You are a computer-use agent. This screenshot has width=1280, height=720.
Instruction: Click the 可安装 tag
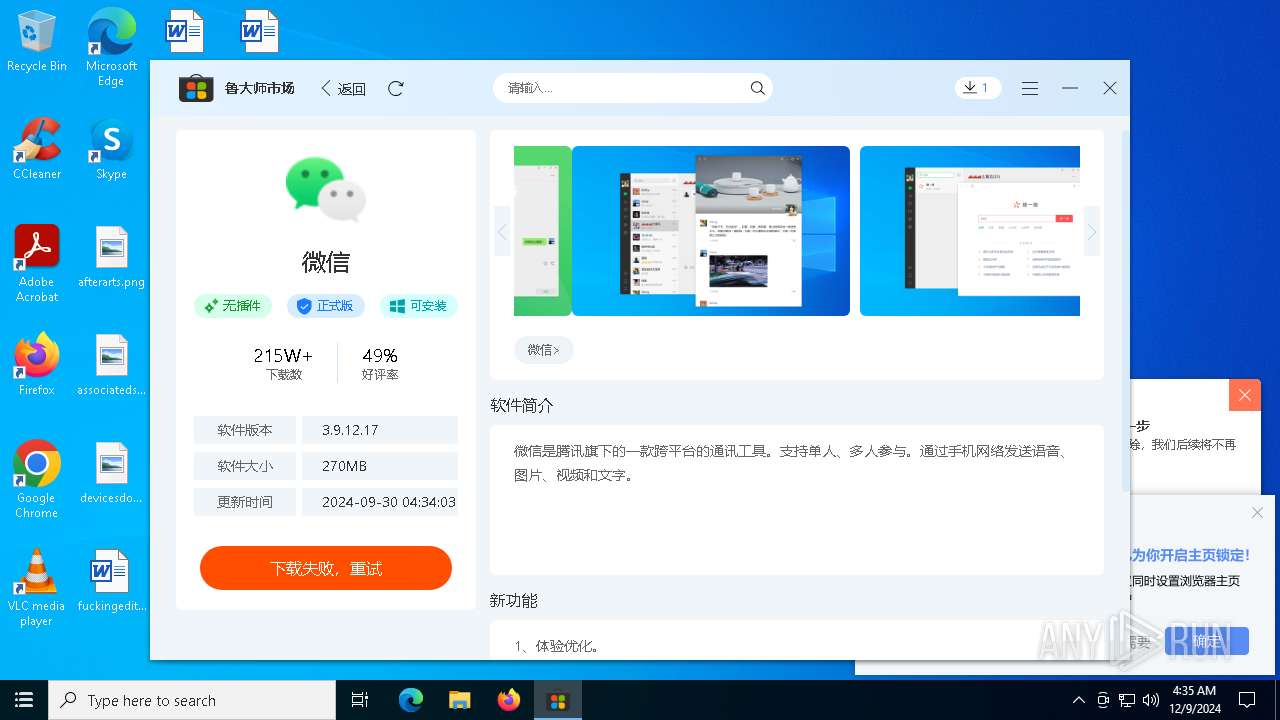click(x=419, y=306)
